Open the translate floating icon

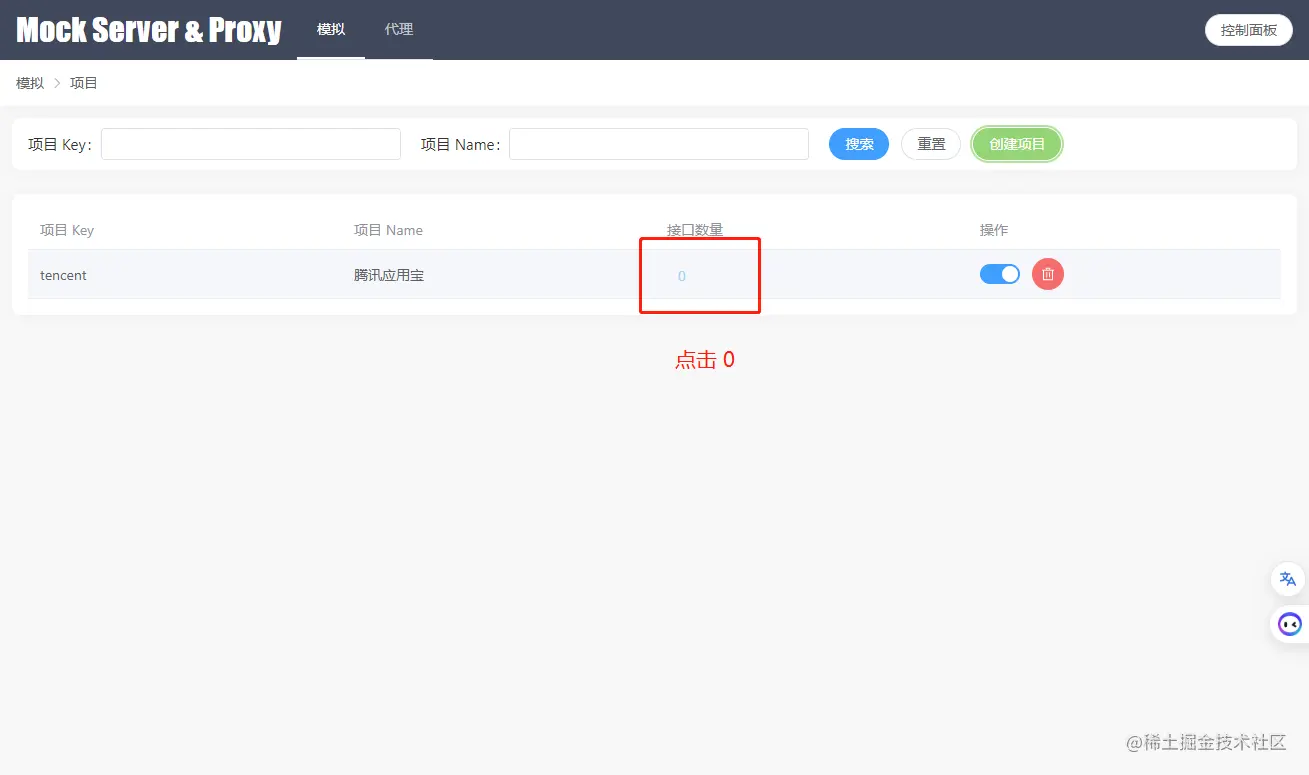1288,579
